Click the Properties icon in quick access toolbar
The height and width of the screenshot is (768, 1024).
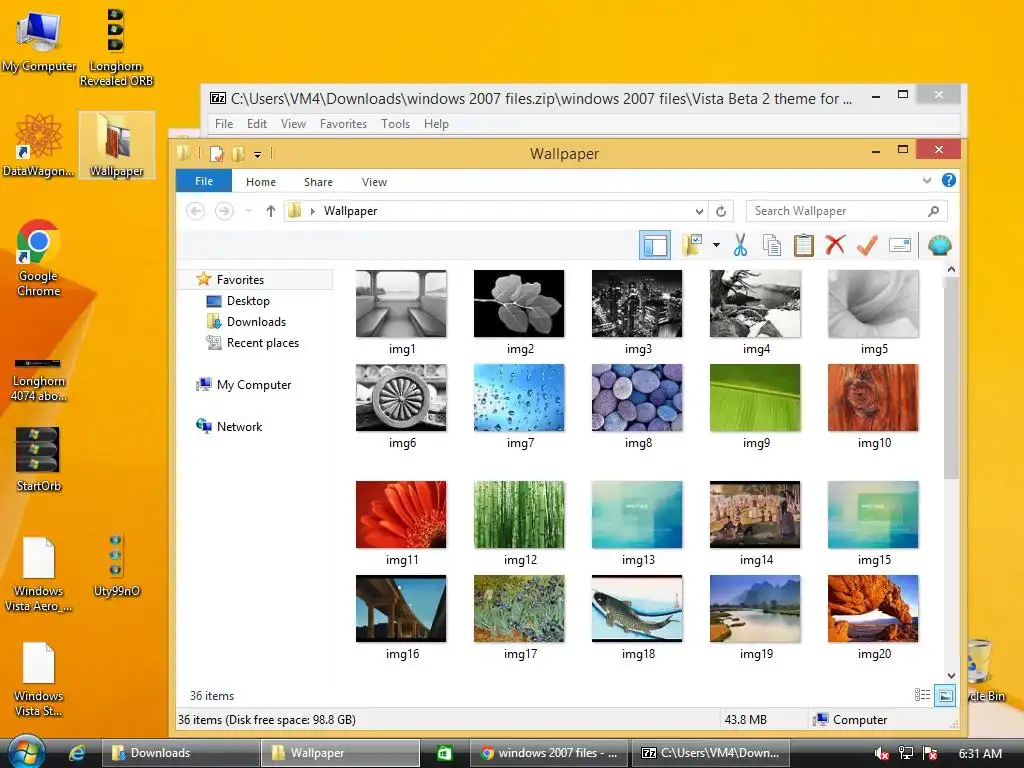point(217,154)
